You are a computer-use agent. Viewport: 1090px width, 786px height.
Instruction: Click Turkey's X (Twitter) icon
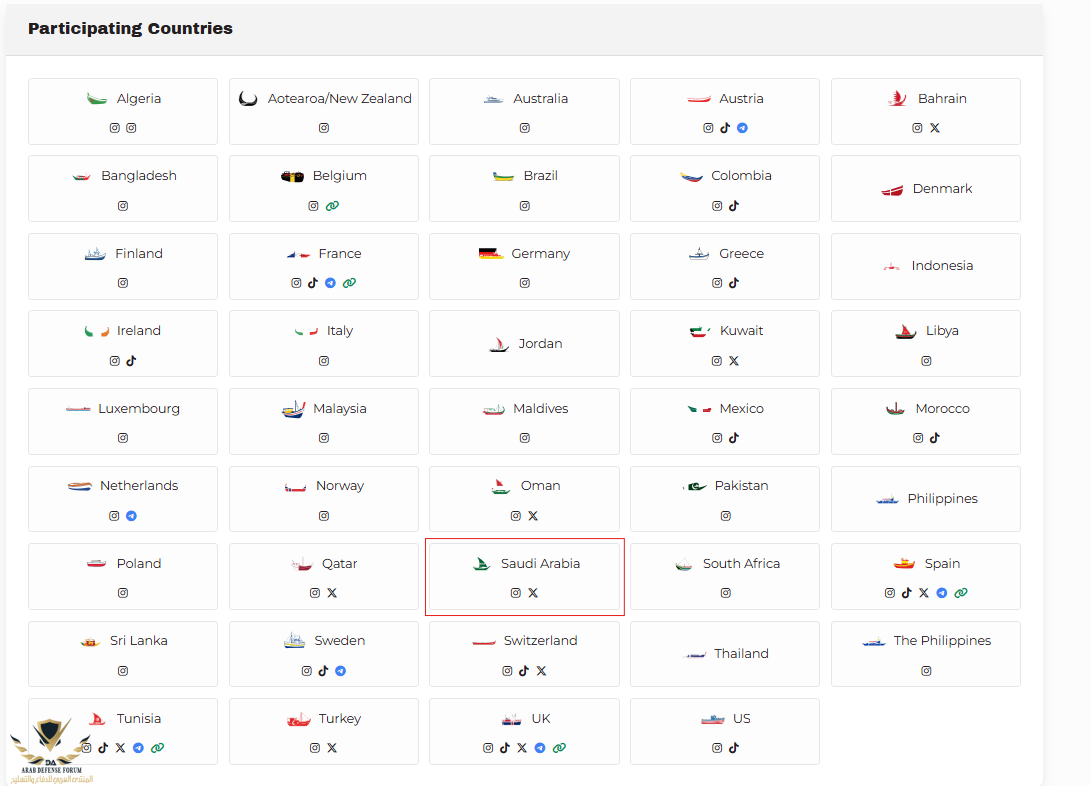point(332,748)
